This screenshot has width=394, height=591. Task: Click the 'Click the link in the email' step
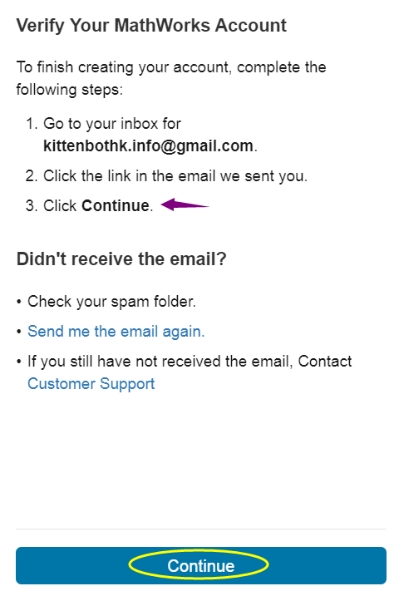point(175,176)
